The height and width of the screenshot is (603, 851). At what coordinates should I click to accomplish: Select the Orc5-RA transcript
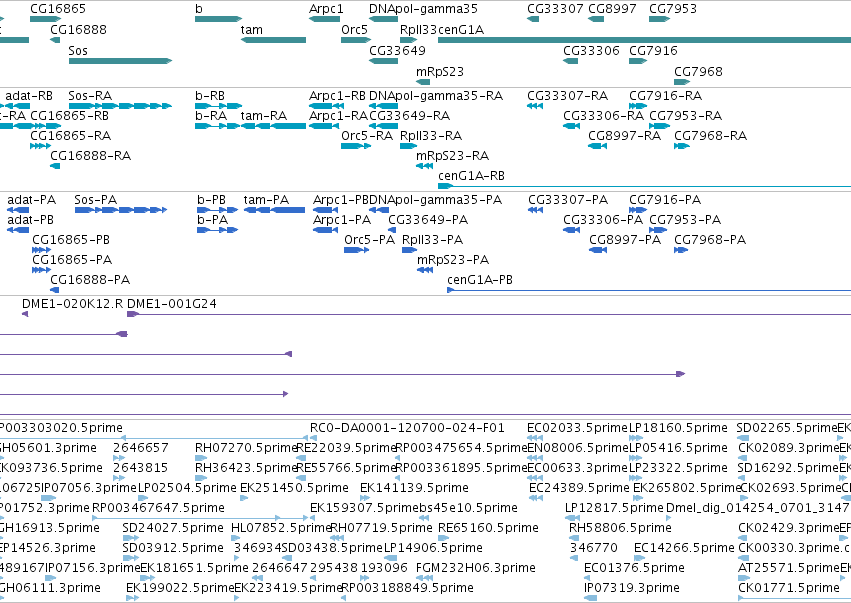[x=356, y=146]
